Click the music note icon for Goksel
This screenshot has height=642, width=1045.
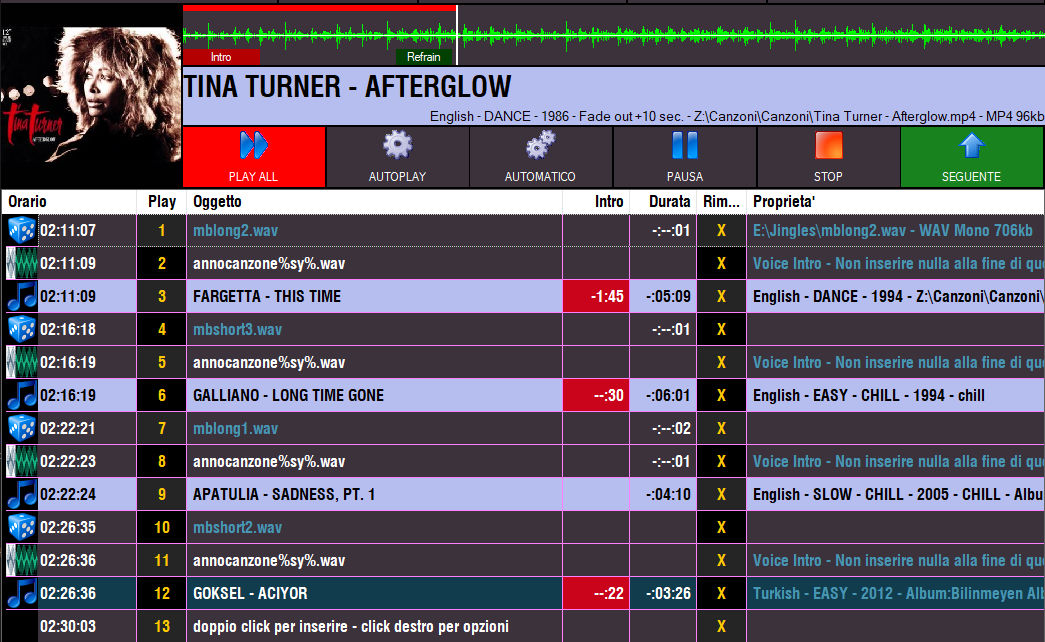pos(22,593)
